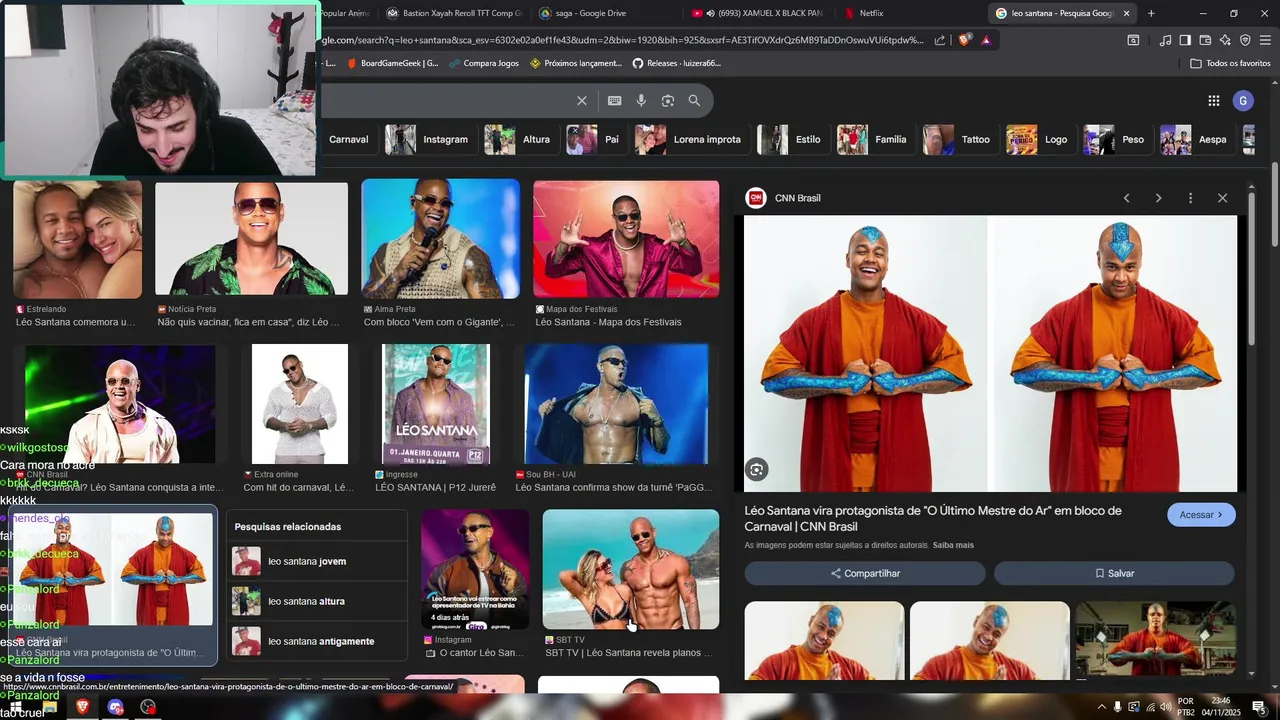Open the Mapa dos Festivais thumbnail
Image resolution: width=1280 pixels, height=720 pixels.
click(x=626, y=240)
